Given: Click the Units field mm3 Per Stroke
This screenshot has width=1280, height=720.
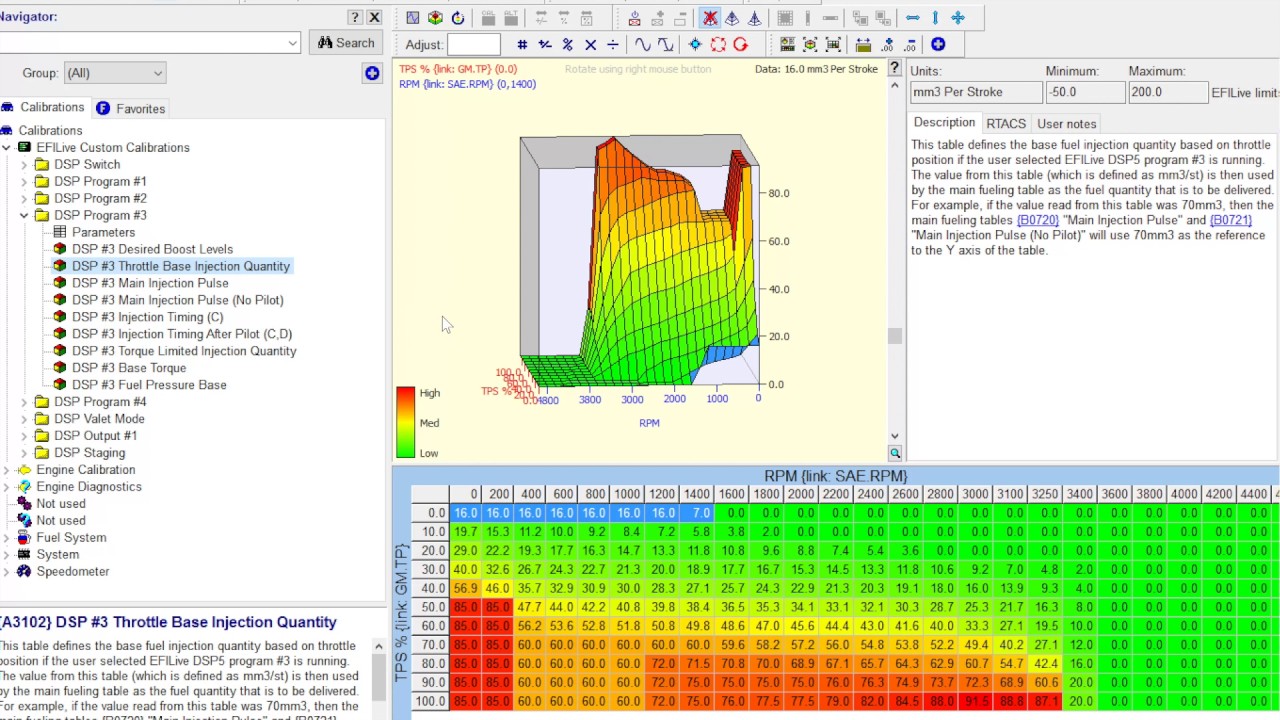Looking at the screenshot, I should coord(976,92).
